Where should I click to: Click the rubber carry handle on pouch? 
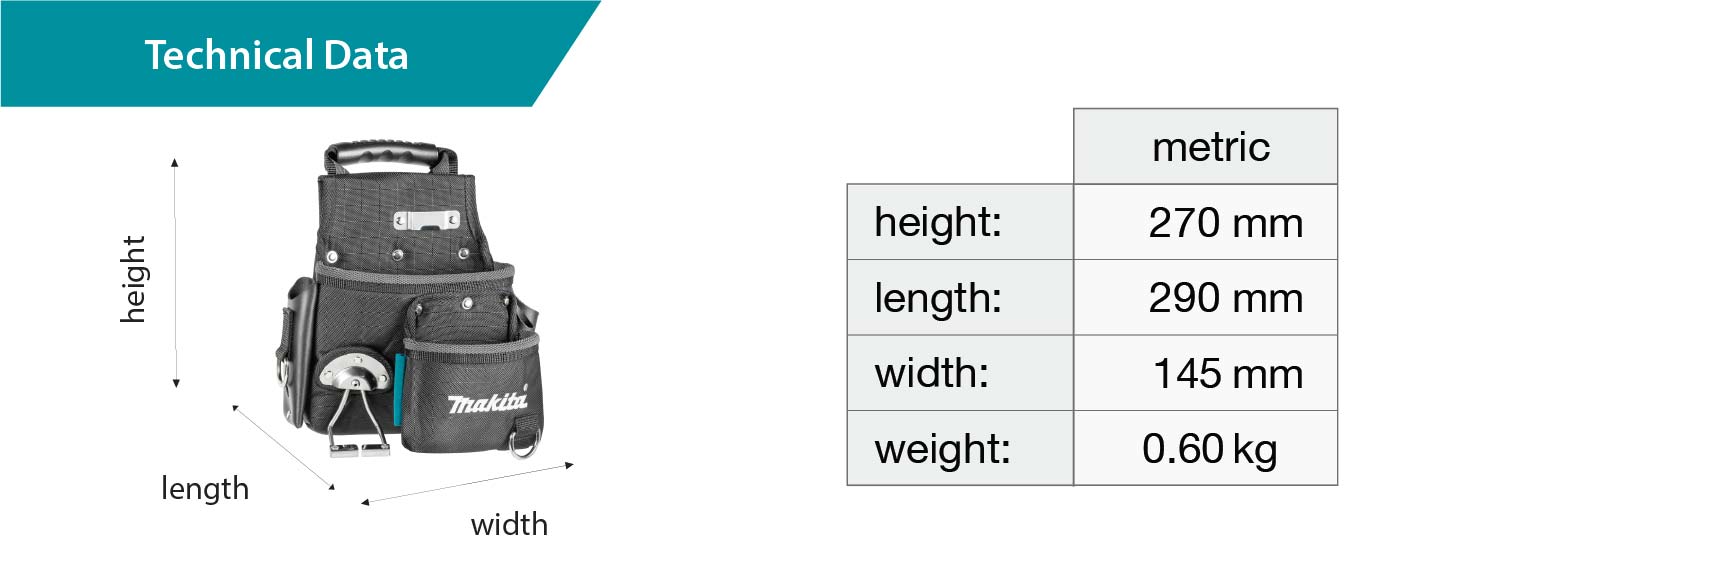tap(390, 158)
